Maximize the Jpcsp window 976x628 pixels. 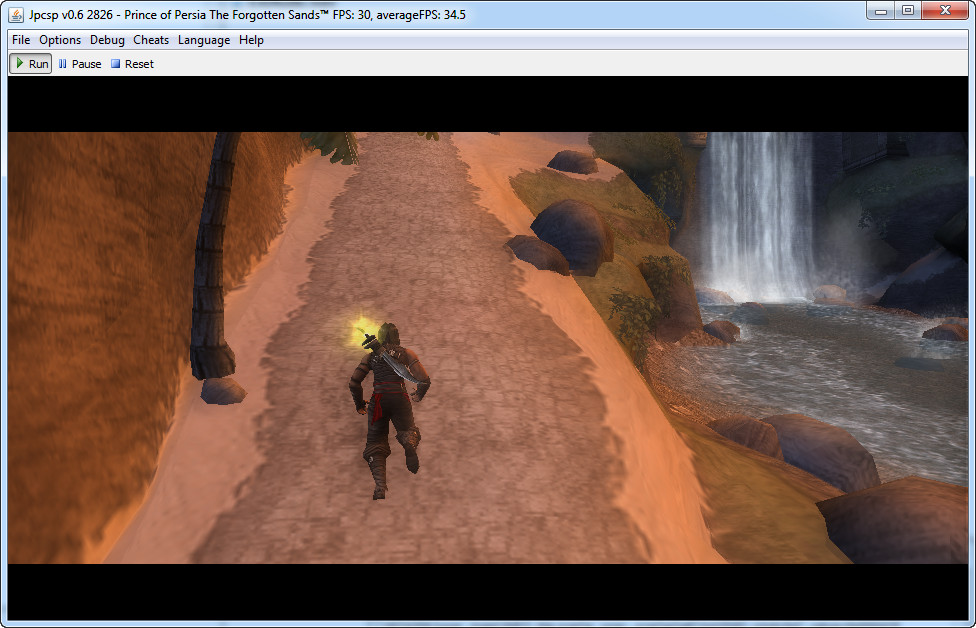[x=907, y=11]
